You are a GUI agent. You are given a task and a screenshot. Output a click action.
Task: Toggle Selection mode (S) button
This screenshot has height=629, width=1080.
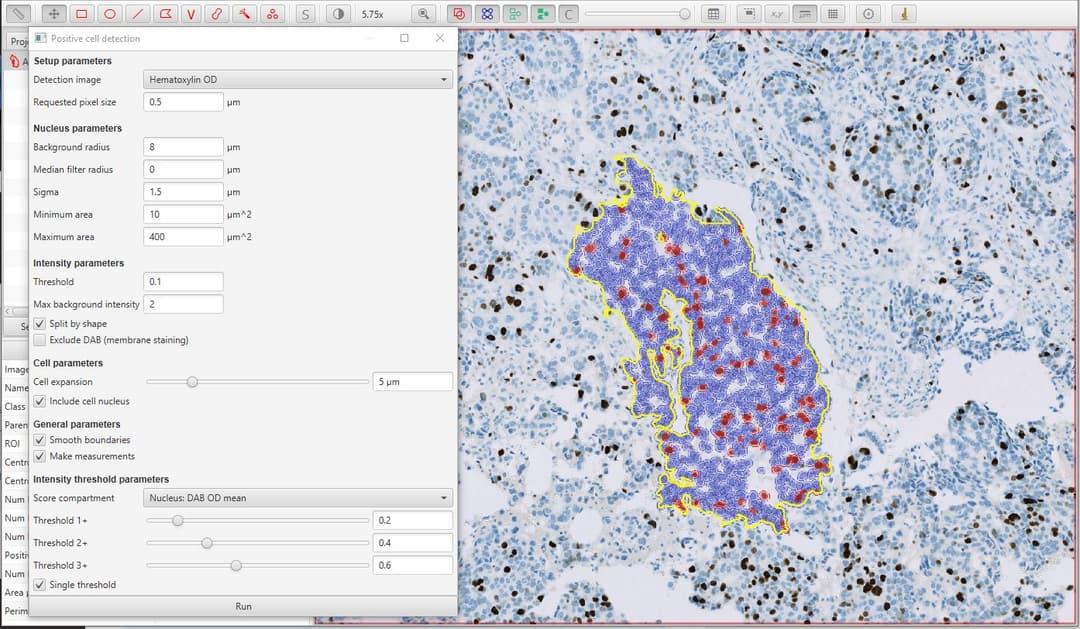[305, 13]
